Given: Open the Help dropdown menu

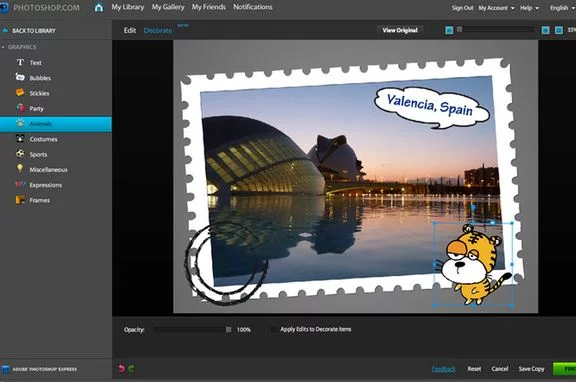Looking at the screenshot, I should (529, 8).
